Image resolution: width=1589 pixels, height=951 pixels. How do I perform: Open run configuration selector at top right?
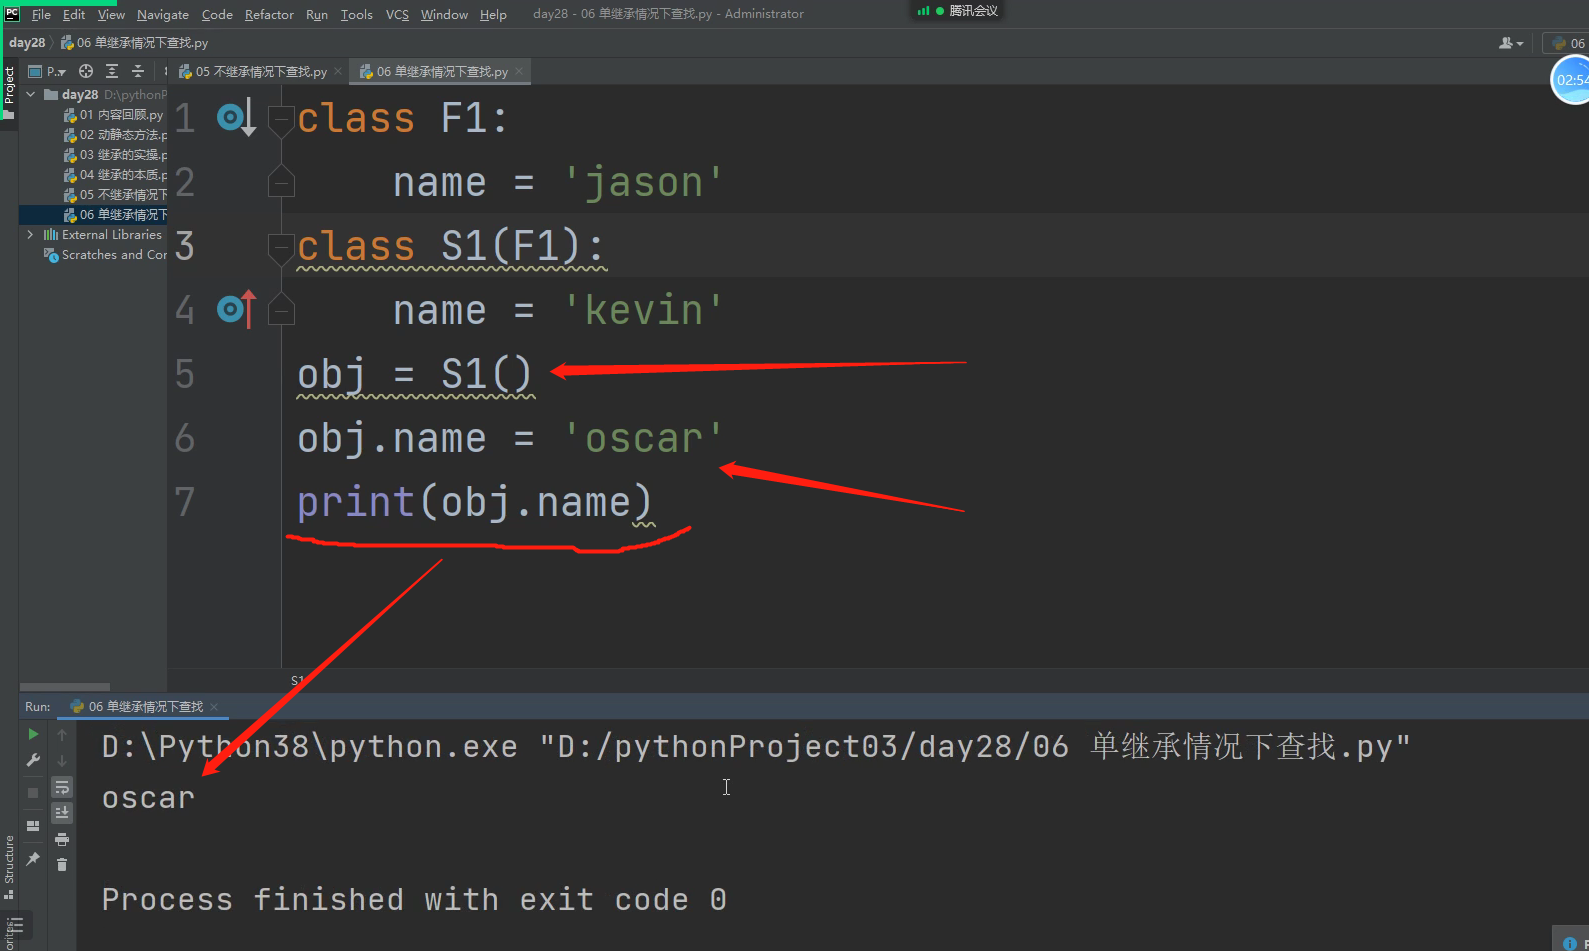pos(1567,43)
